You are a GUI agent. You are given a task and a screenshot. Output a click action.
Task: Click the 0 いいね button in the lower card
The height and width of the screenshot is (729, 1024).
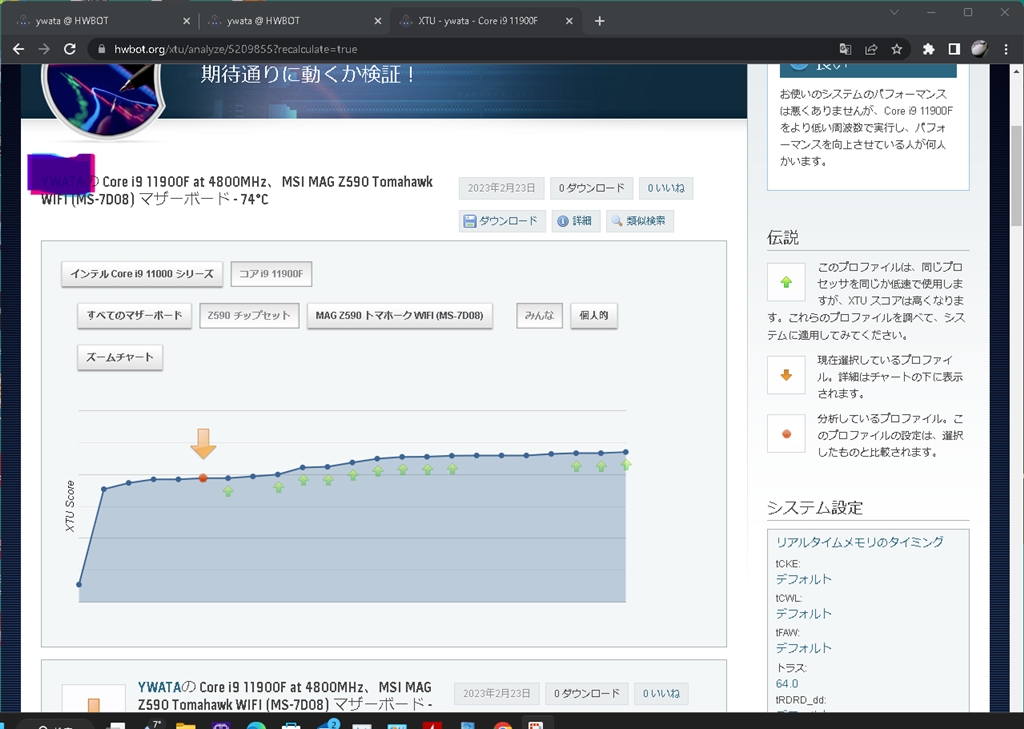pos(661,694)
